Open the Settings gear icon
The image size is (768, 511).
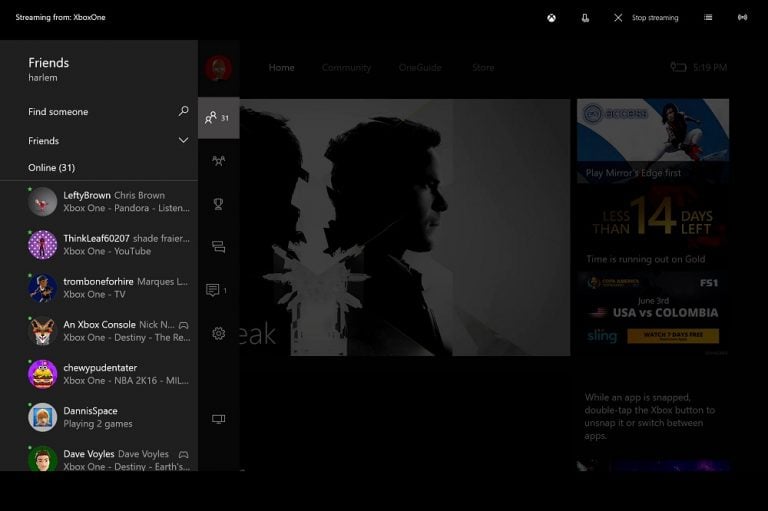tap(218, 333)
